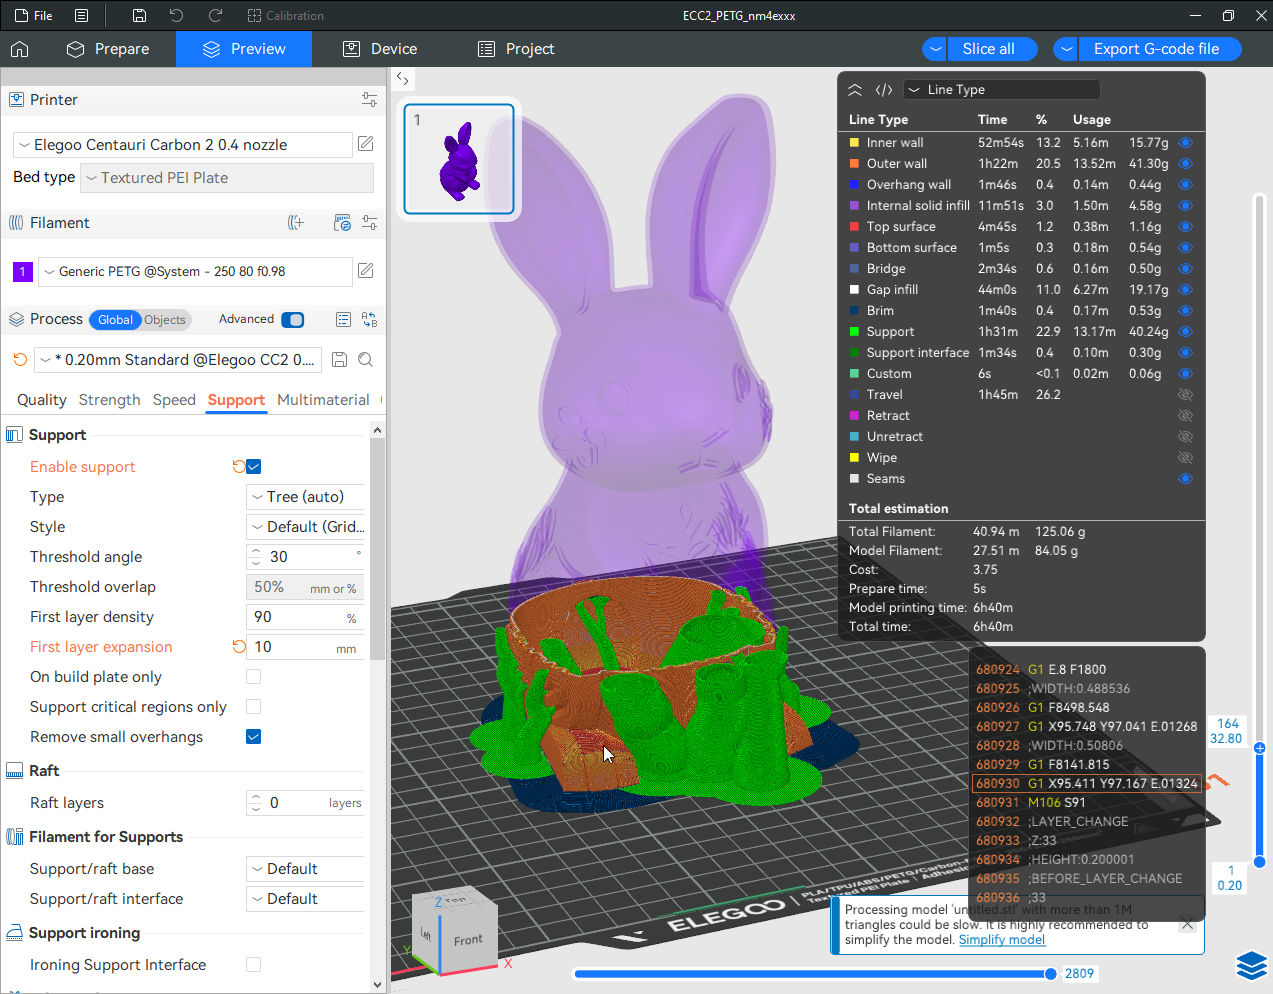Collapse the line type legend panel
Viewport: 1273px width, 994px height.
click(x=855, y=90)
